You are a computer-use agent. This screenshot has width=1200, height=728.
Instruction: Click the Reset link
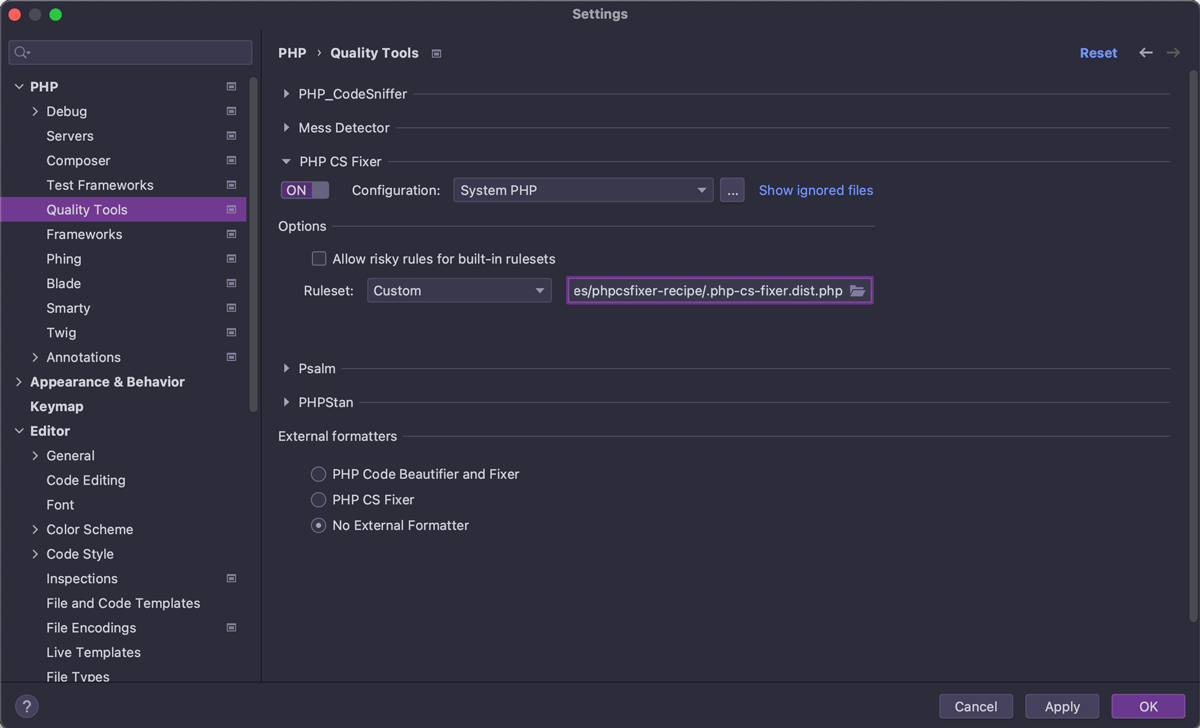[1098, 52]
